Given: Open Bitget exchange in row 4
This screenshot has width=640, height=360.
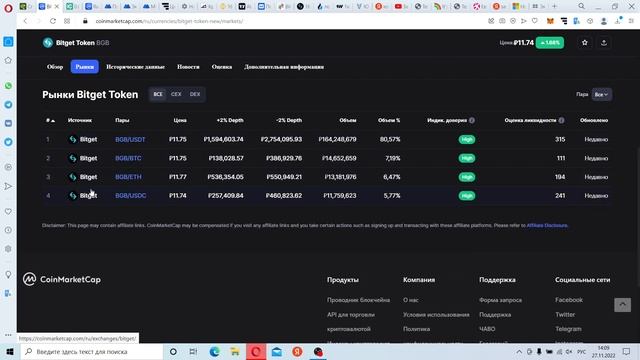Looking at the screenshot, I should [x=83, y=196].
